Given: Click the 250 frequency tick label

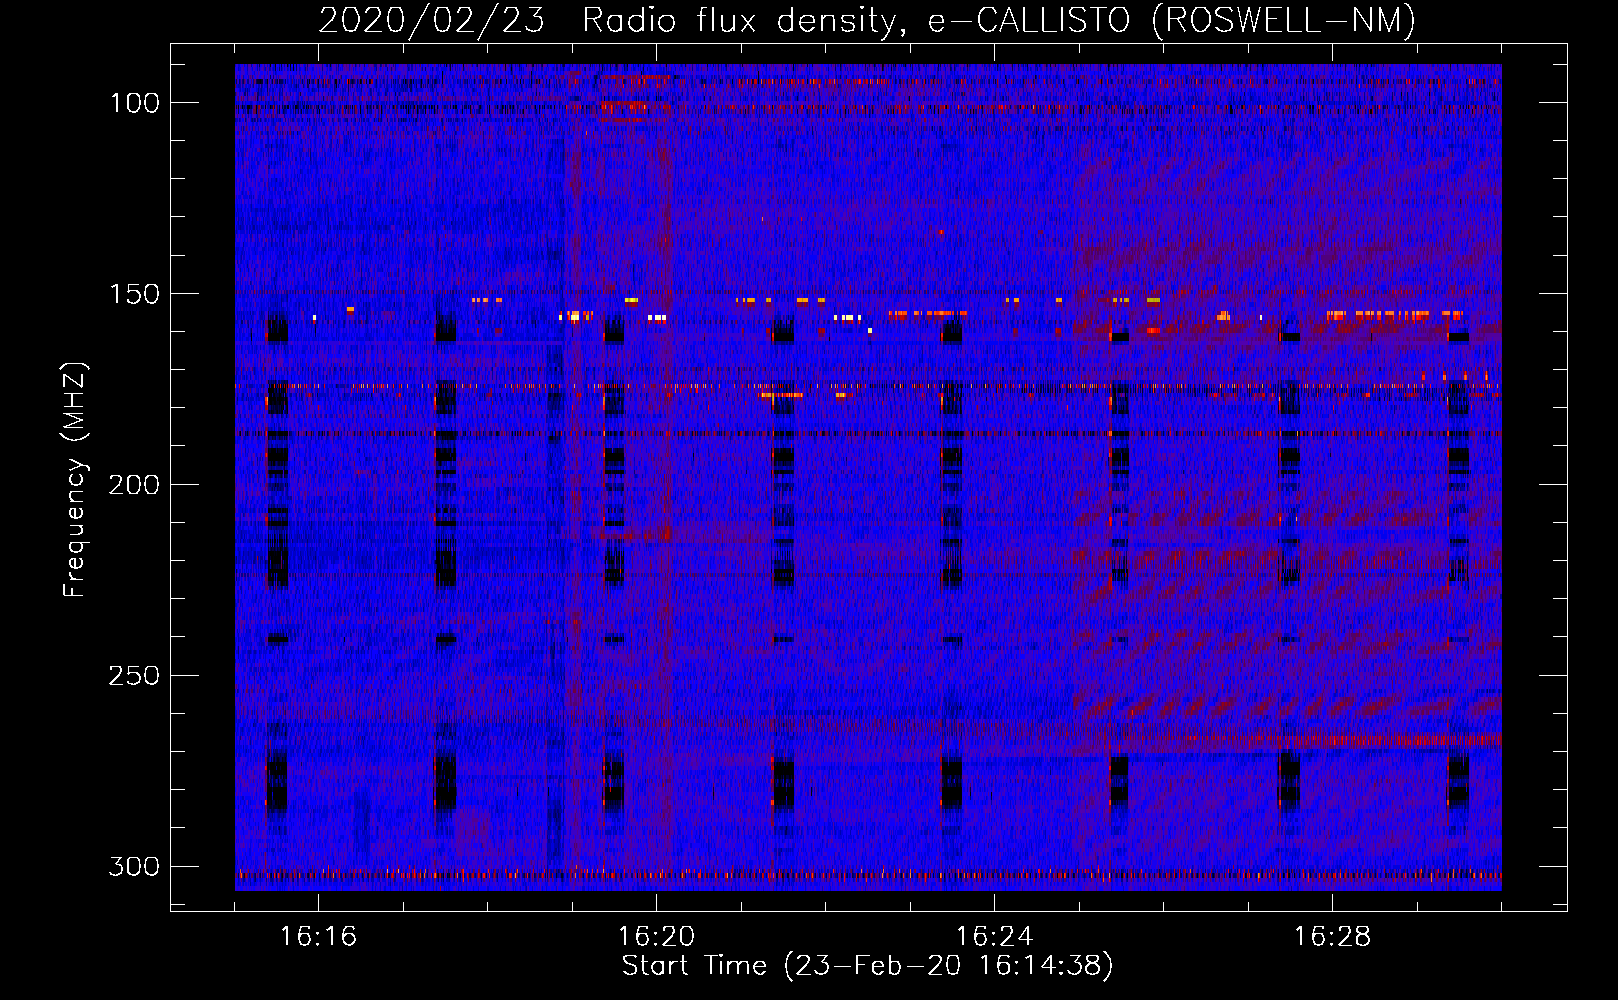Looking at the screenshot, I should [x=135, y=676].
